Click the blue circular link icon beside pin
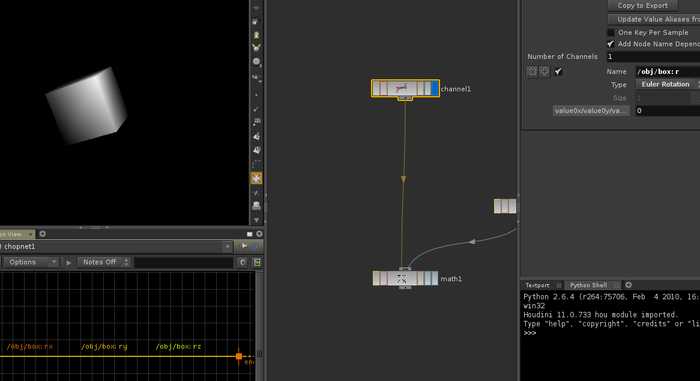The width and height of the screenshot is (700, 381). click(x=256, y=246)
